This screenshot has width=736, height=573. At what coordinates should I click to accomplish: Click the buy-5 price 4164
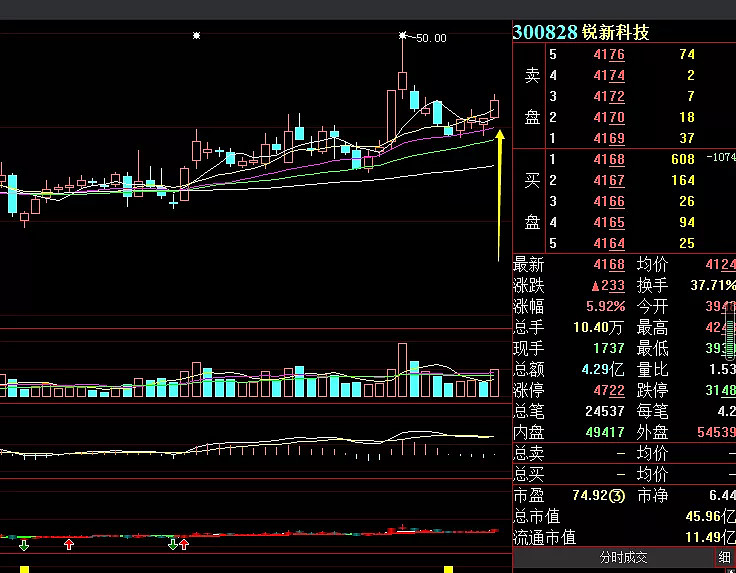tap(609, 244)
